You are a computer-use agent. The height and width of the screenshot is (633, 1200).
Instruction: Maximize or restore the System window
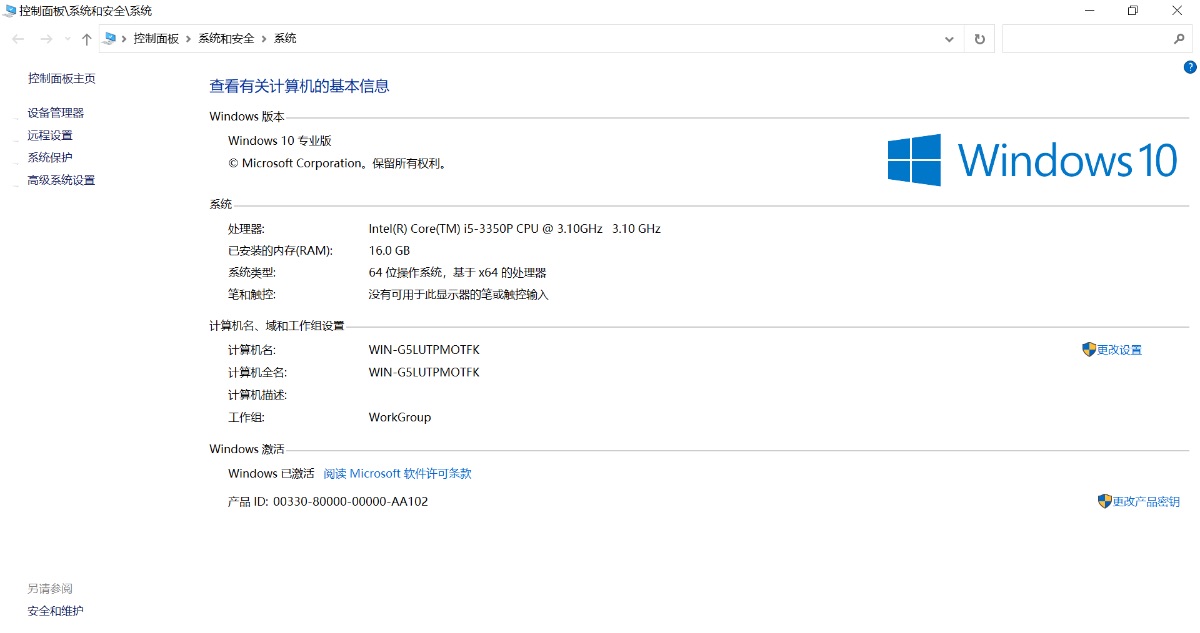pos(1133,10)
